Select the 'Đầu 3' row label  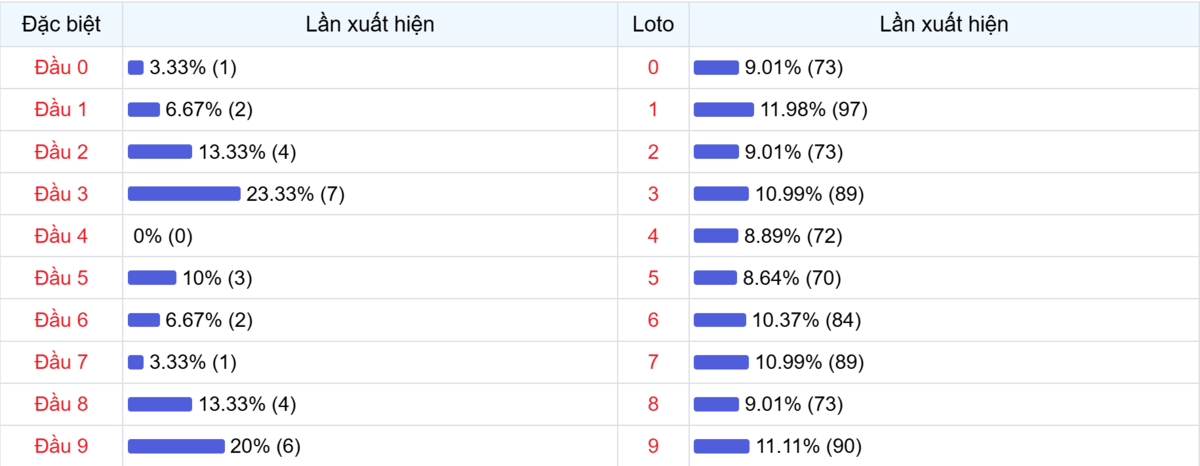61,194
